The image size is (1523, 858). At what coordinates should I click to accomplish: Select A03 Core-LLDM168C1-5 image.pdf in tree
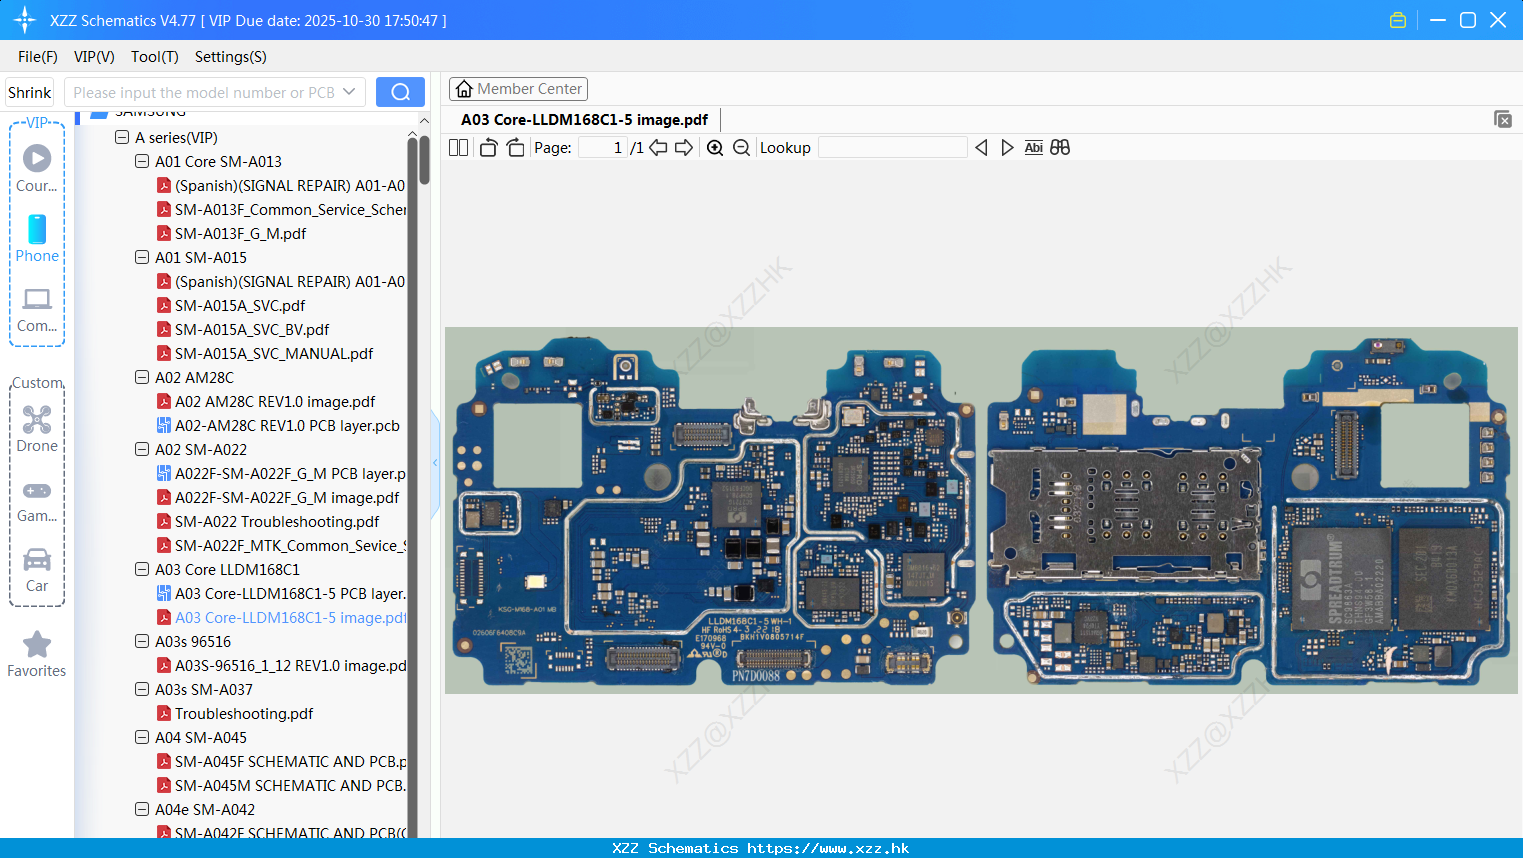pyautogui.click(x=282, y=617)
